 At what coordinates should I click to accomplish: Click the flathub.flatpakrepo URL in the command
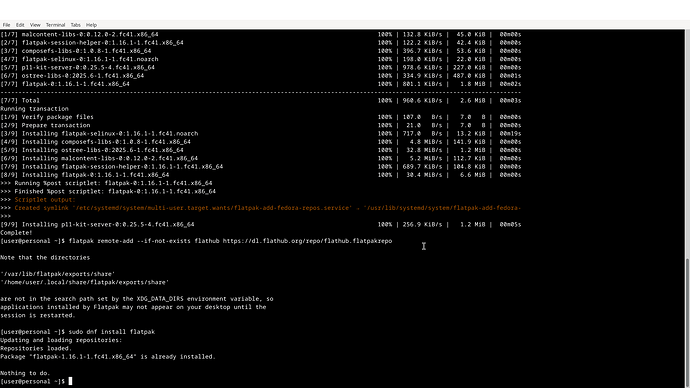click(x=307, y=241)
